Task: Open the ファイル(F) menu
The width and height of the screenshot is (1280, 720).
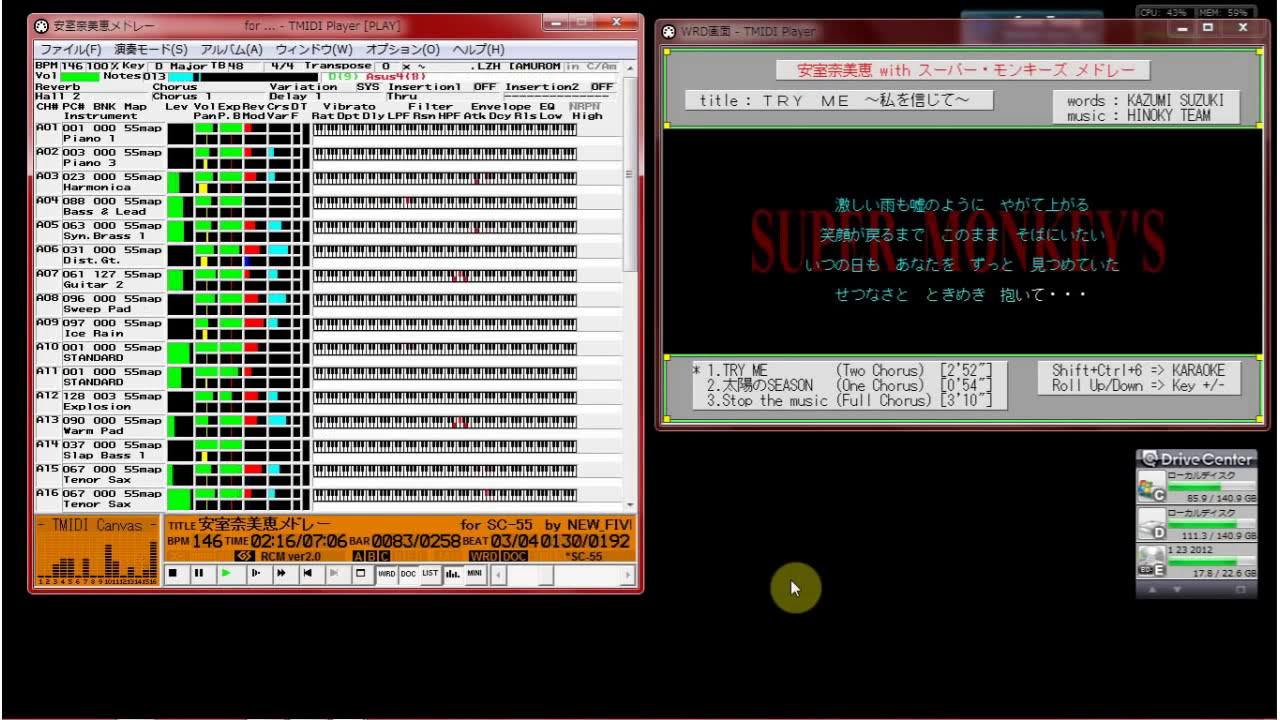Action: [70, 49]
